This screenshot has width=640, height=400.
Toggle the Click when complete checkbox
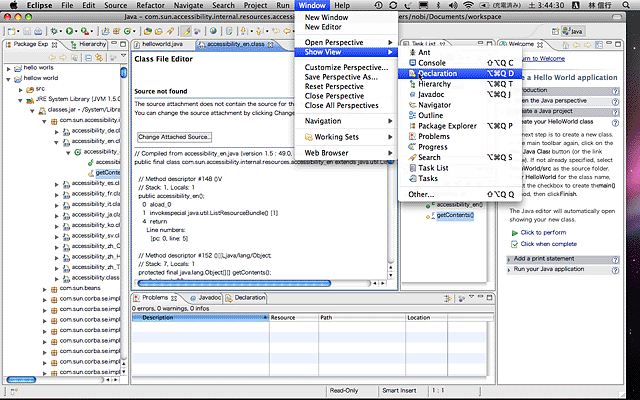[x=514, y=244]
